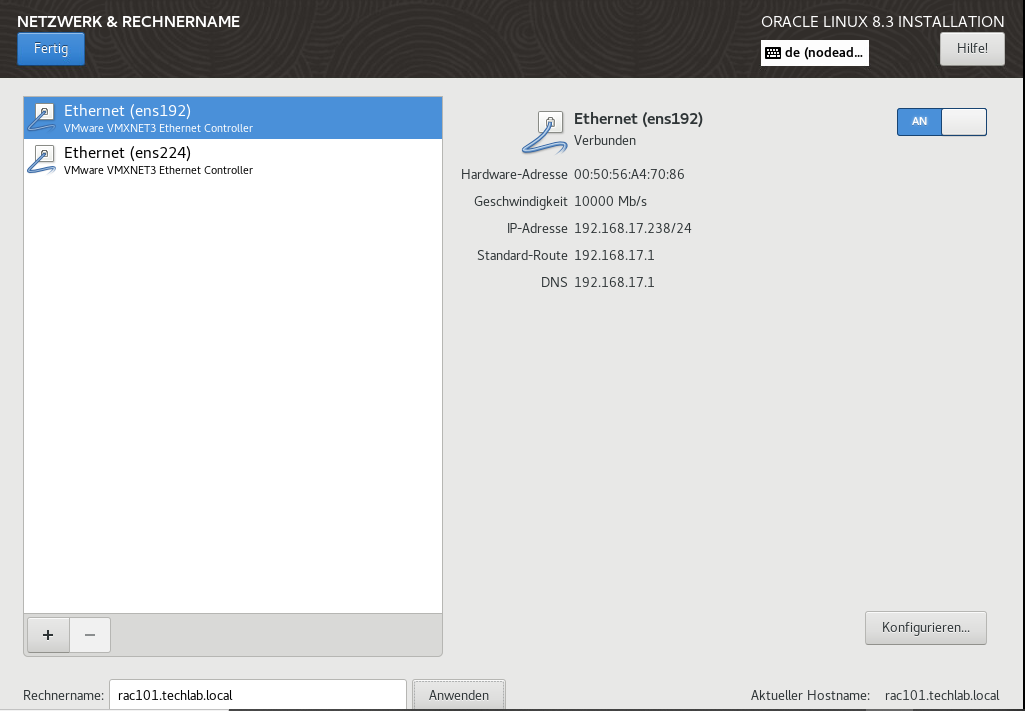Open the 'de (nodead...)' keyboard layout selector
Image resolution: width=1025 pixels, height=711 pixels.
(x=814, y=53)
